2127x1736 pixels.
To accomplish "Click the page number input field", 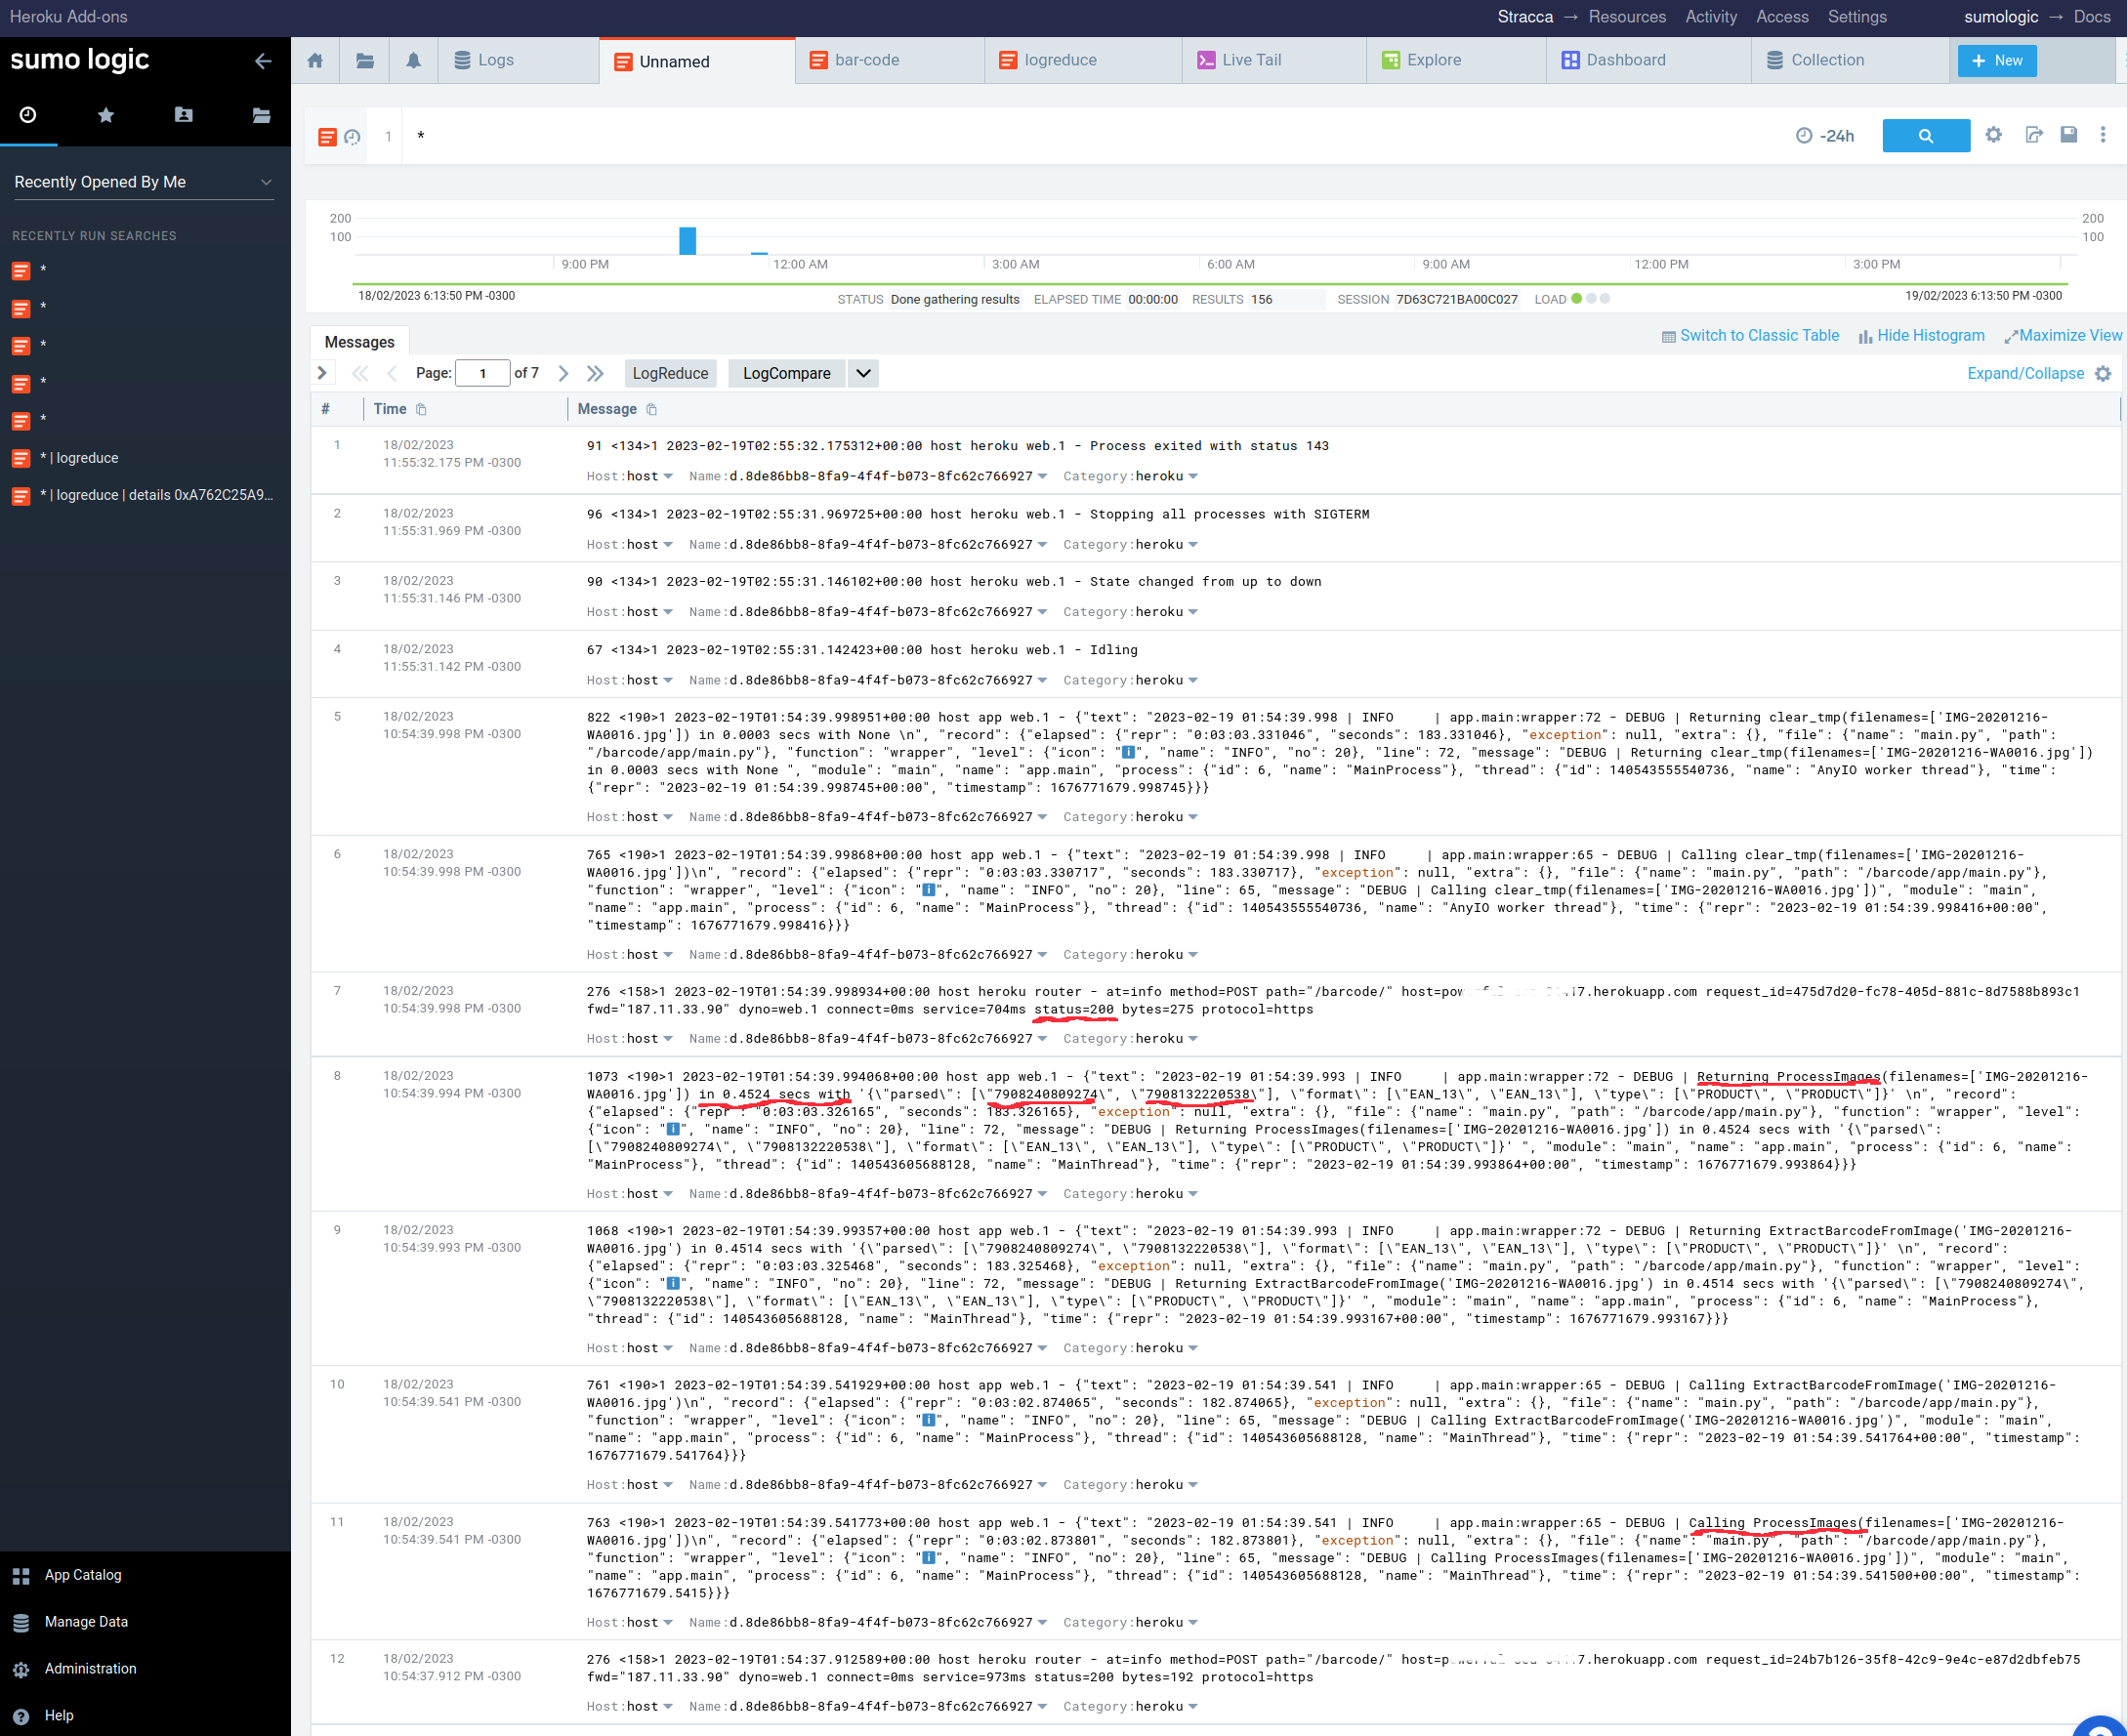I will [482, 374].
